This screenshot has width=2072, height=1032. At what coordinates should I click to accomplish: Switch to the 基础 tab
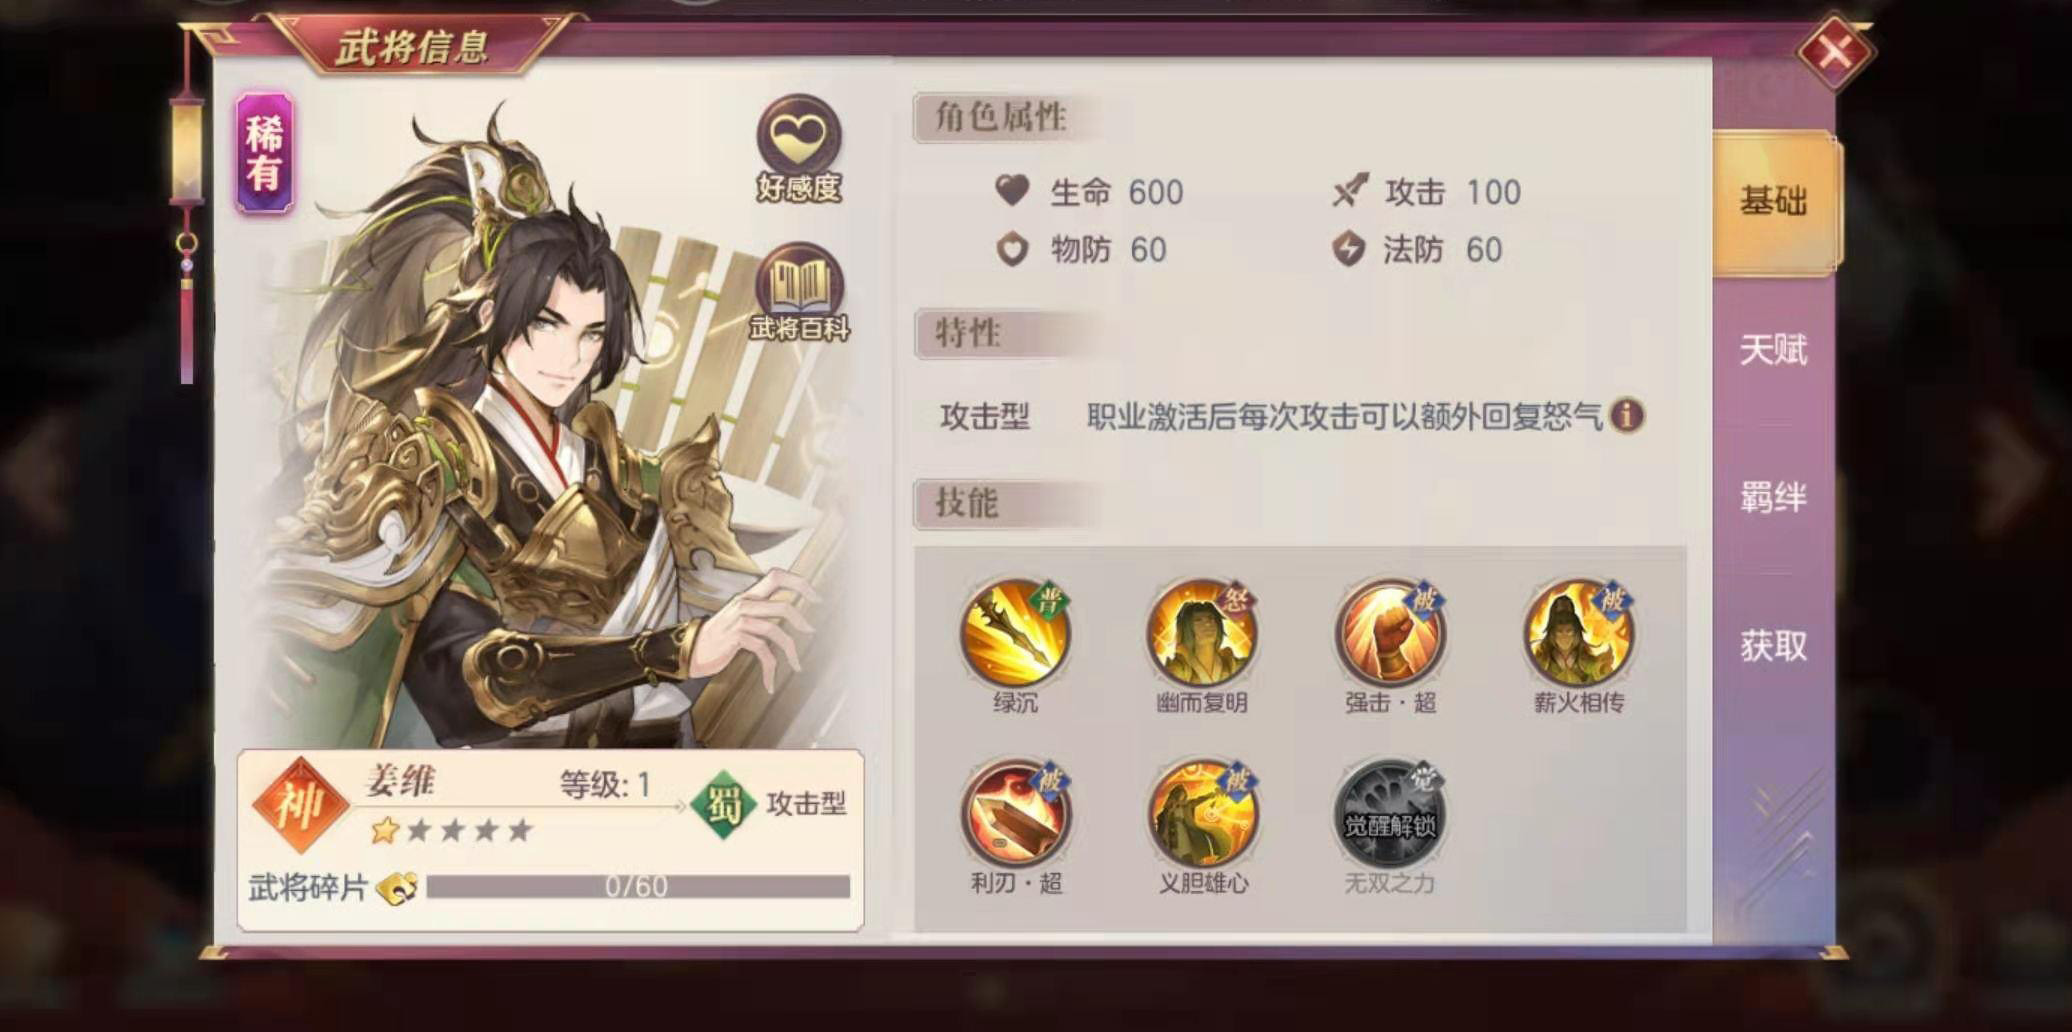1775,202
